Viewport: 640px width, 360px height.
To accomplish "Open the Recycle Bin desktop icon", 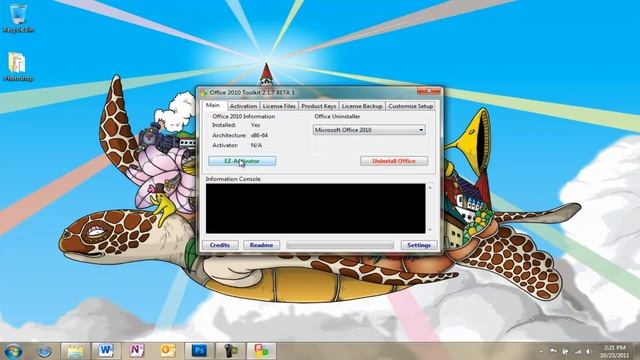I will pos(18,18).
